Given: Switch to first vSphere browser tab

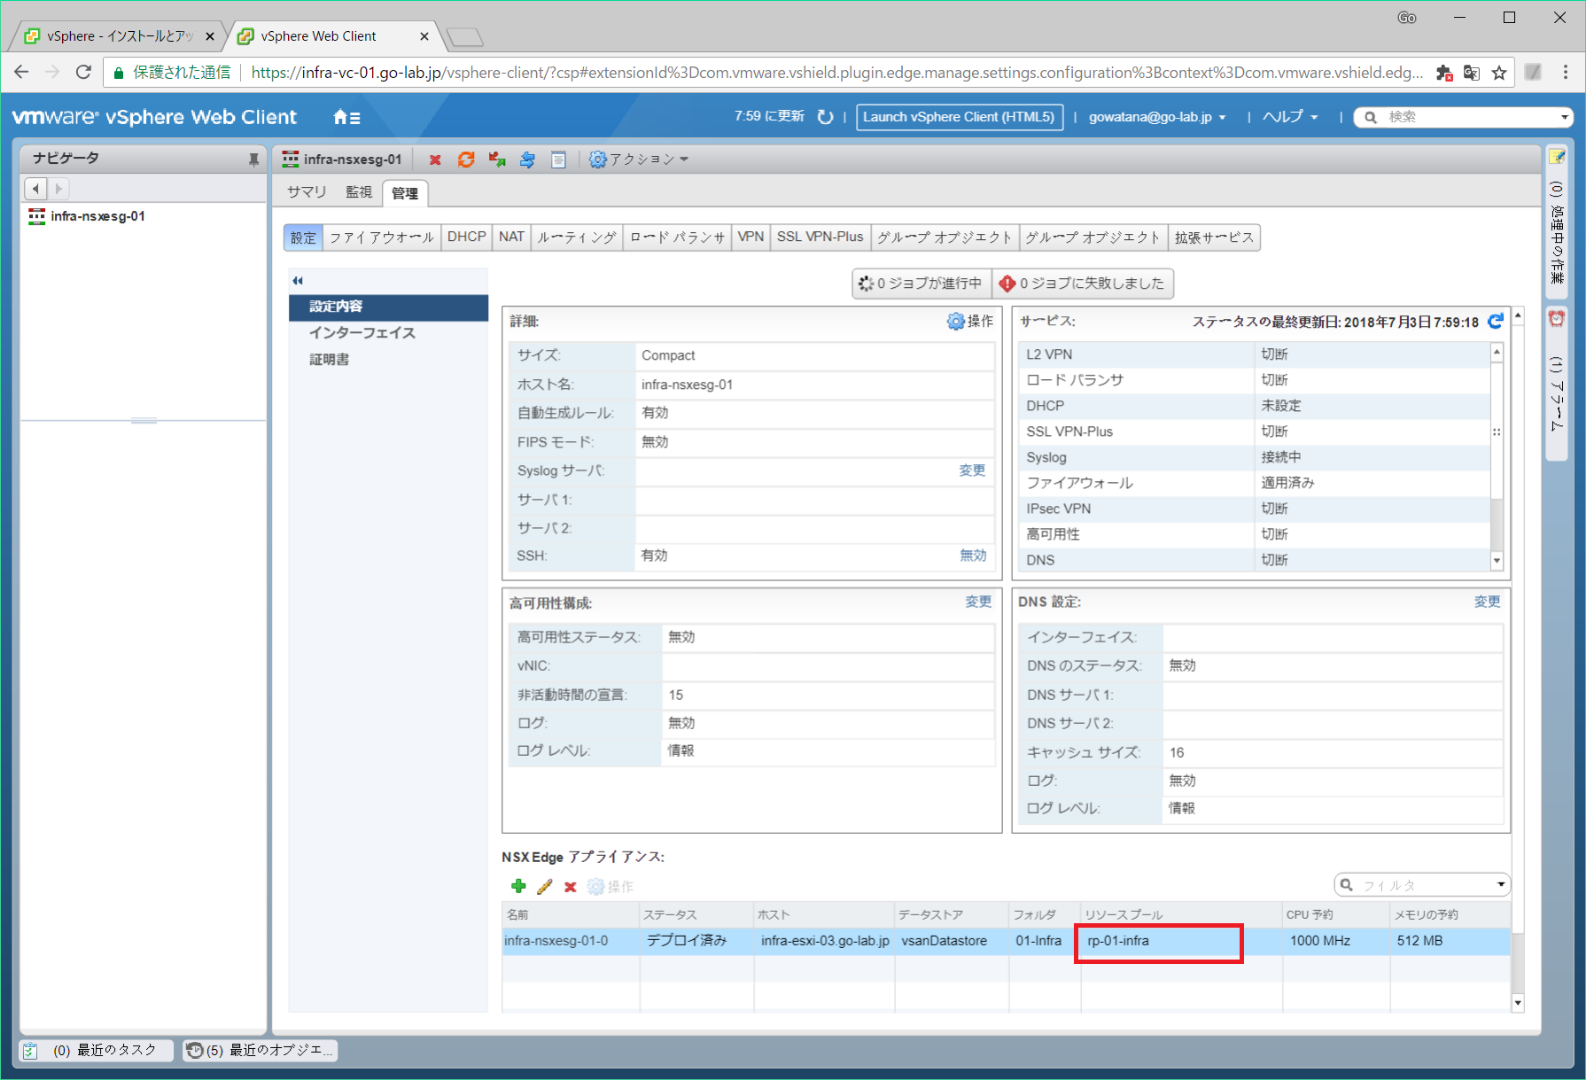Looking at the screenshot, I should 119,36.
